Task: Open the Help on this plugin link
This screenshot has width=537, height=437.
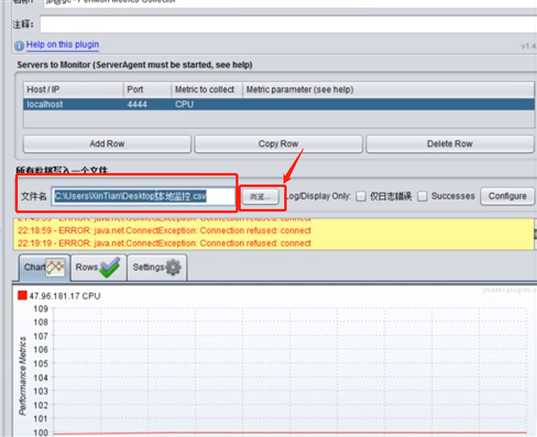Action: coord(63,45)
